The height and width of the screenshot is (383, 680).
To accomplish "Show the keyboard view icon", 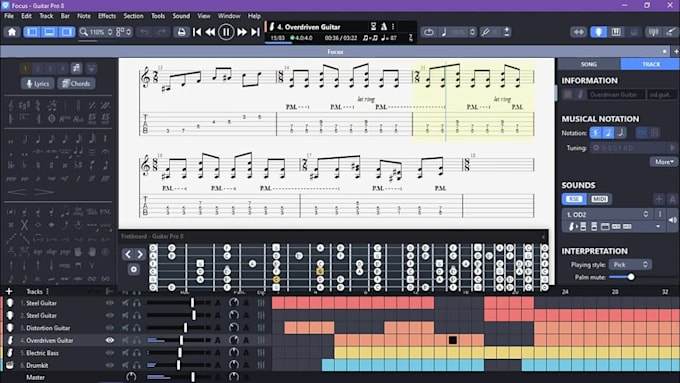I will (616, 32).
